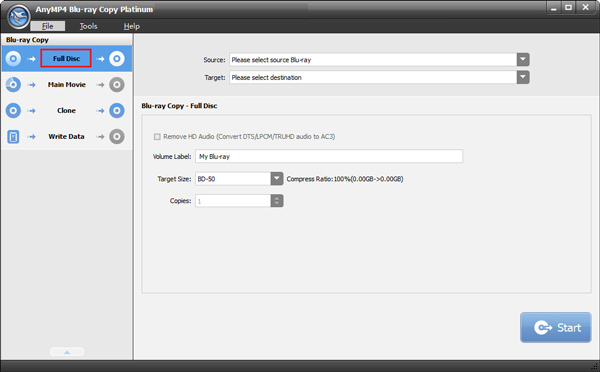Enable the Remove HD Audio checkbox

[x=157, y=137]
